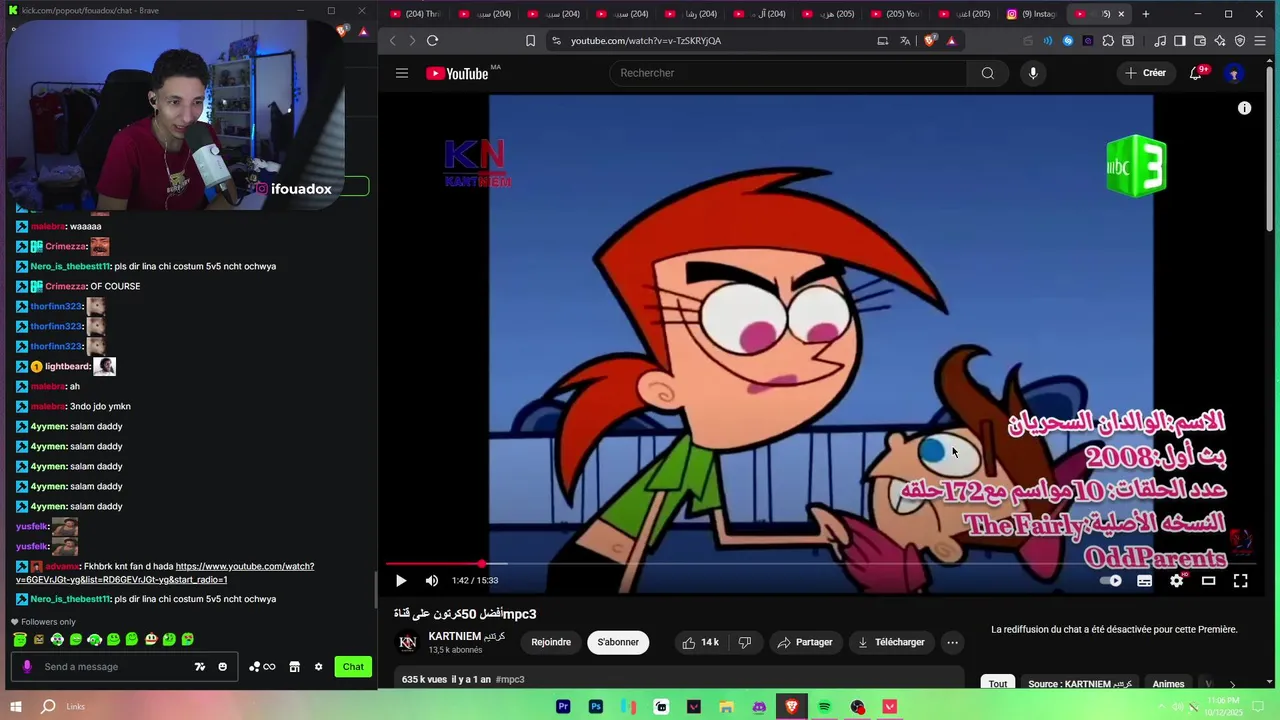Enter fullscreen video mode
This screenshot has height=720, width=1280.
tap(1240, 580)
